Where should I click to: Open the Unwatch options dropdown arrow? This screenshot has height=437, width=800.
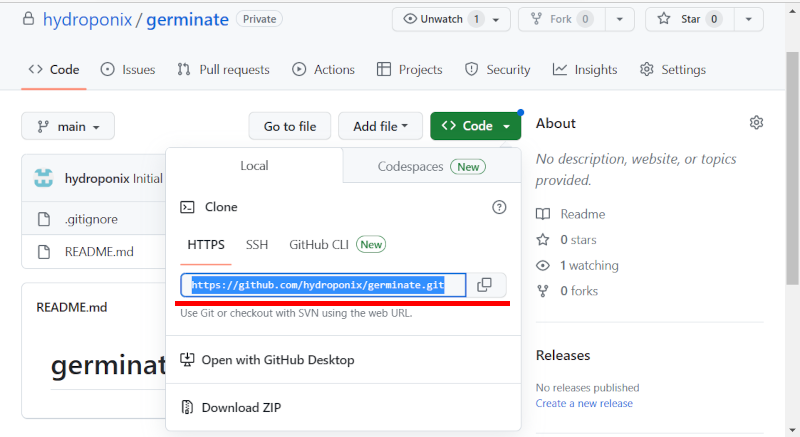click(x=496, y=19)
